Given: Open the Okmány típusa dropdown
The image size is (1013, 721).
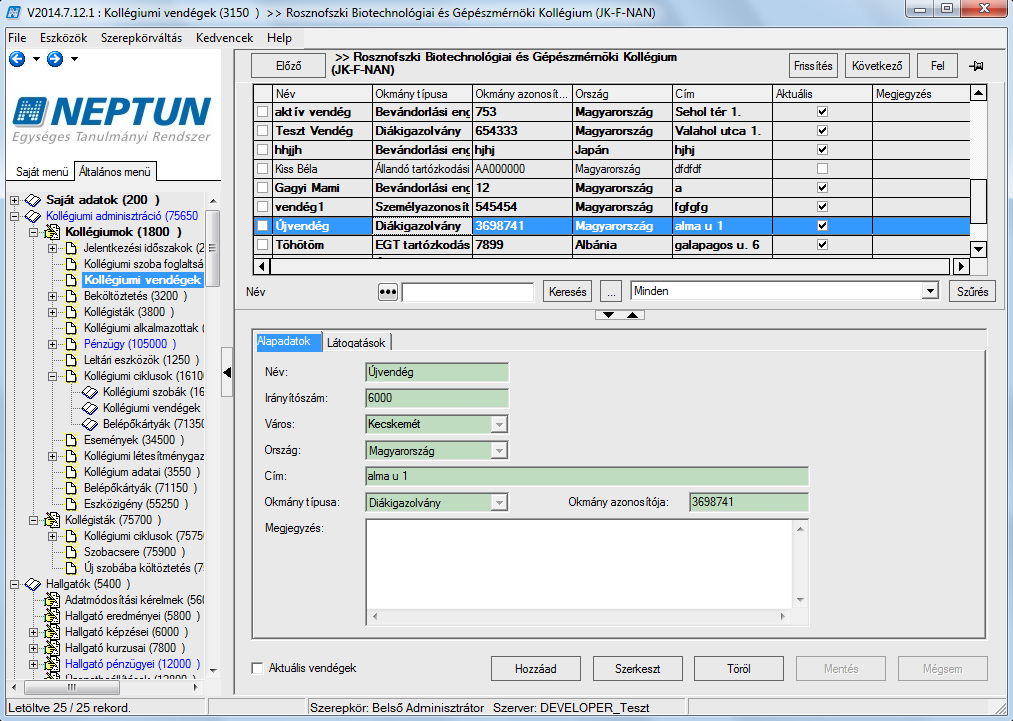Looking at the screenshot, I should coord(499,503).
